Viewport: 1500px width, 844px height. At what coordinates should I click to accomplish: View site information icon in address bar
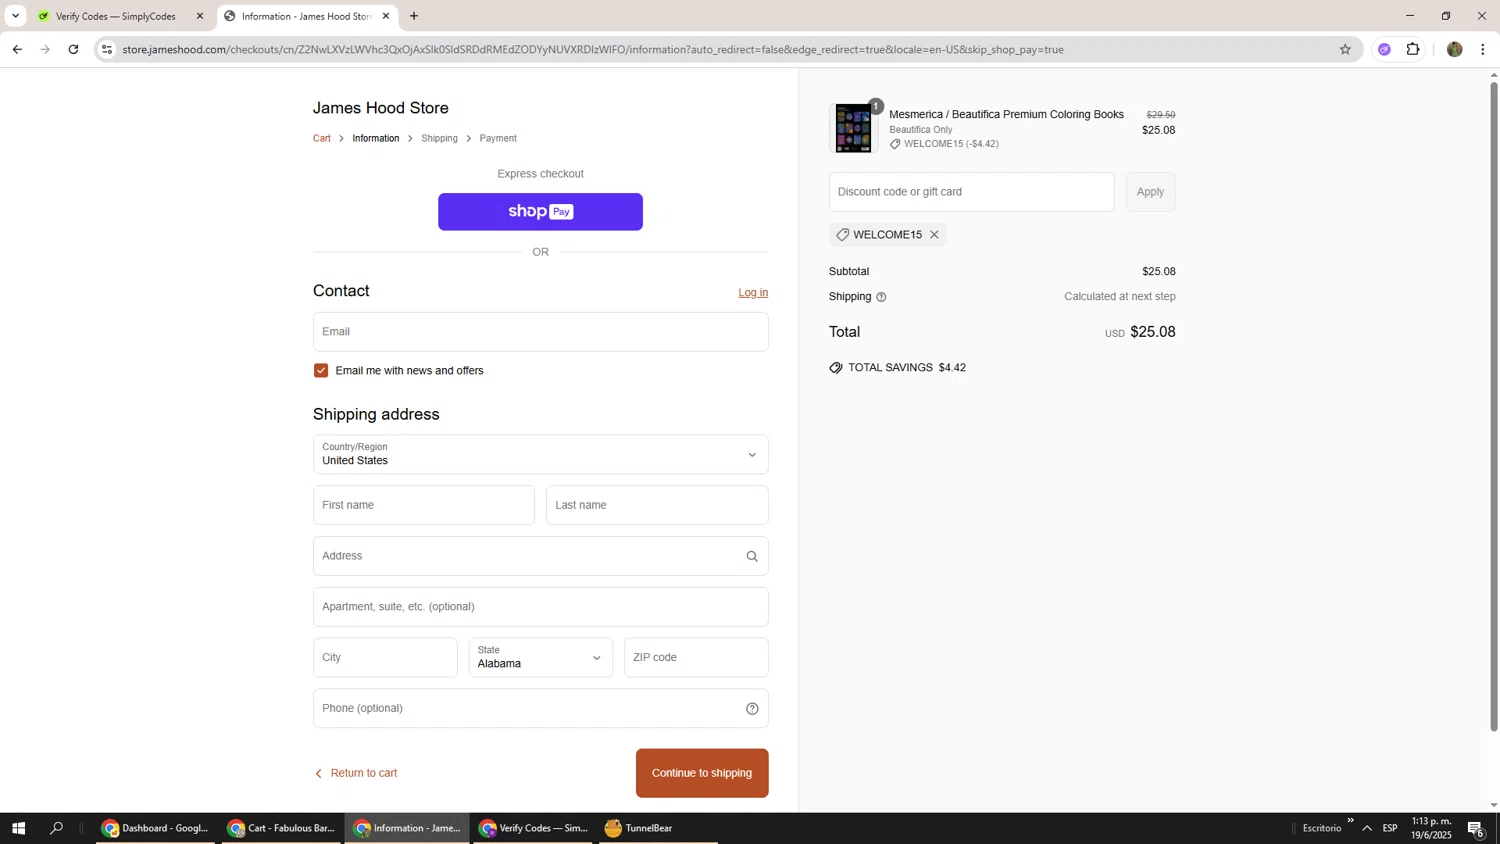click(107, 49)
